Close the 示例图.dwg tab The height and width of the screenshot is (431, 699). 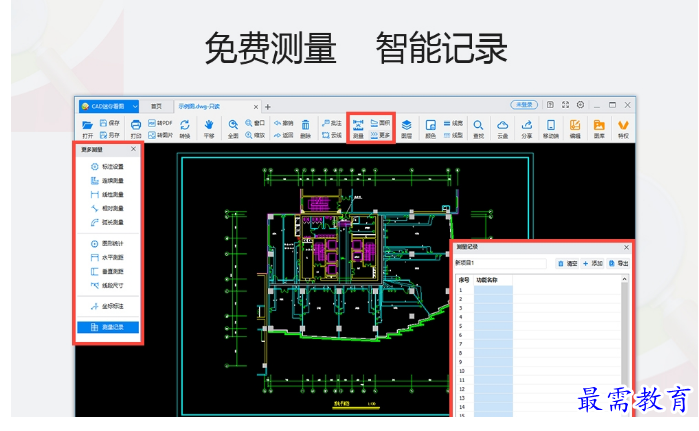pos(256,107)
